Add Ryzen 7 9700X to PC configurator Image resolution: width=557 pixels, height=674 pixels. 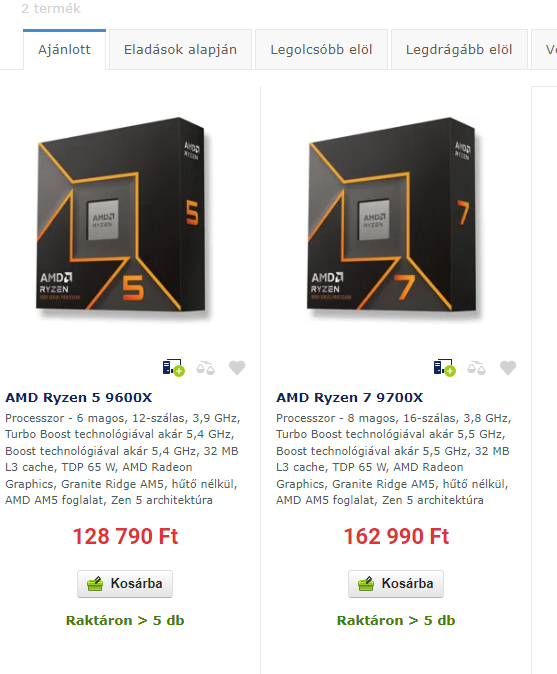click(x=445, y=368)
